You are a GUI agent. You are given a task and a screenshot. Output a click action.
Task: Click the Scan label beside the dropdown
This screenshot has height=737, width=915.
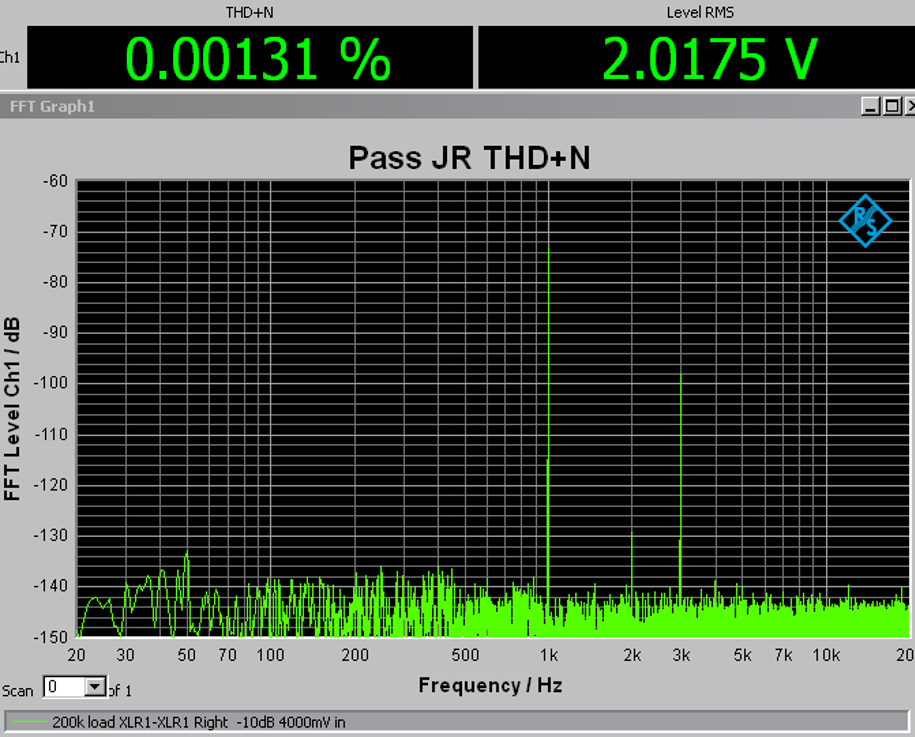click(17, 691)
